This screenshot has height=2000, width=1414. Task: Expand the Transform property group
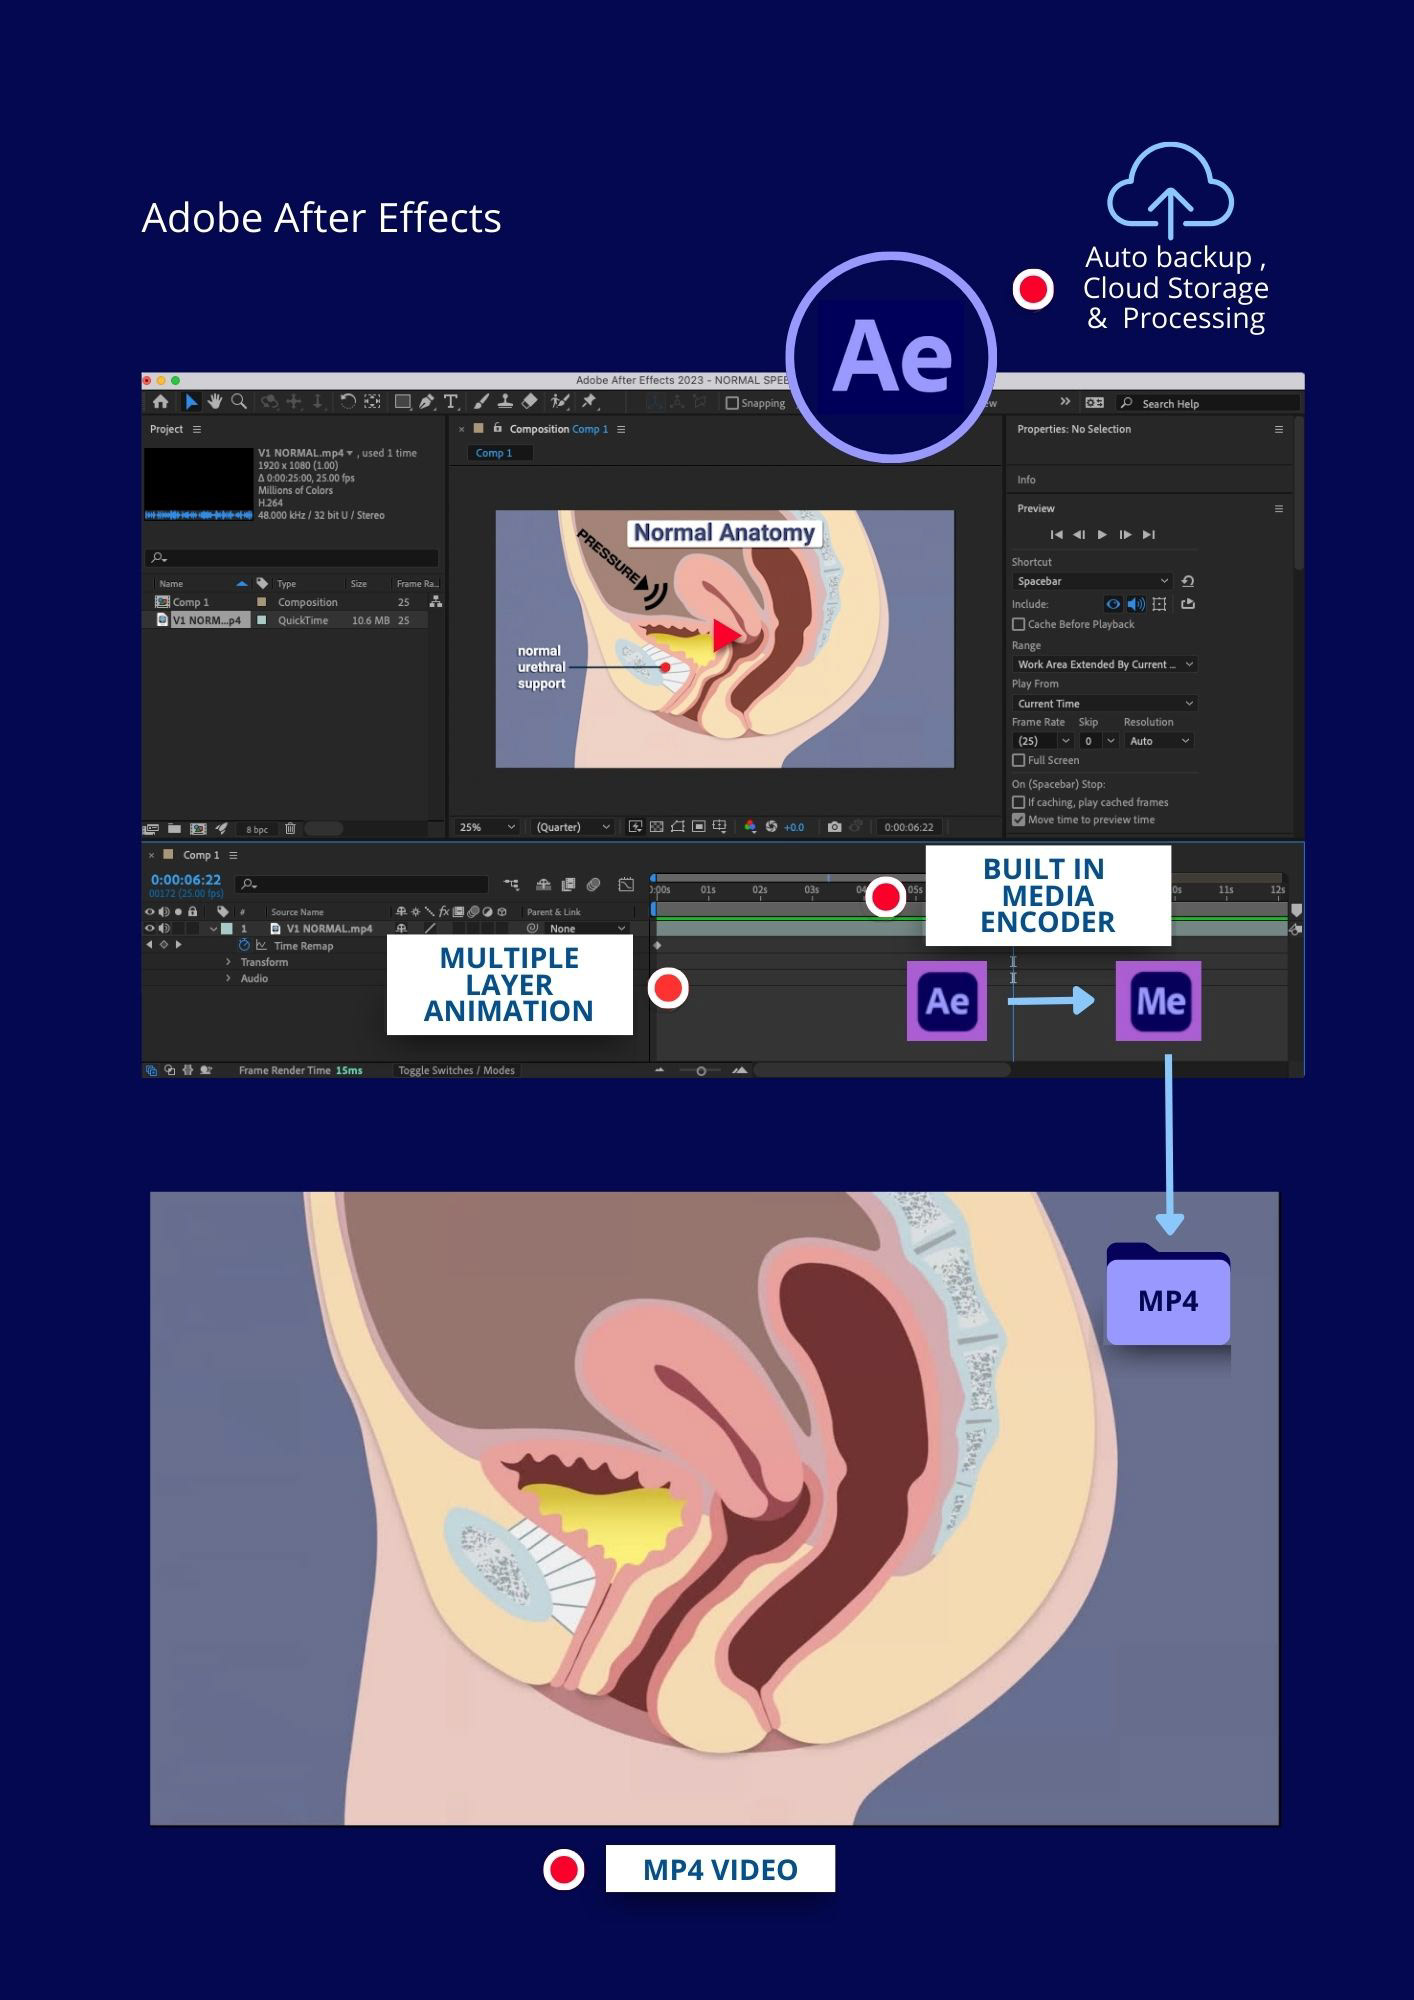[228, 962]
